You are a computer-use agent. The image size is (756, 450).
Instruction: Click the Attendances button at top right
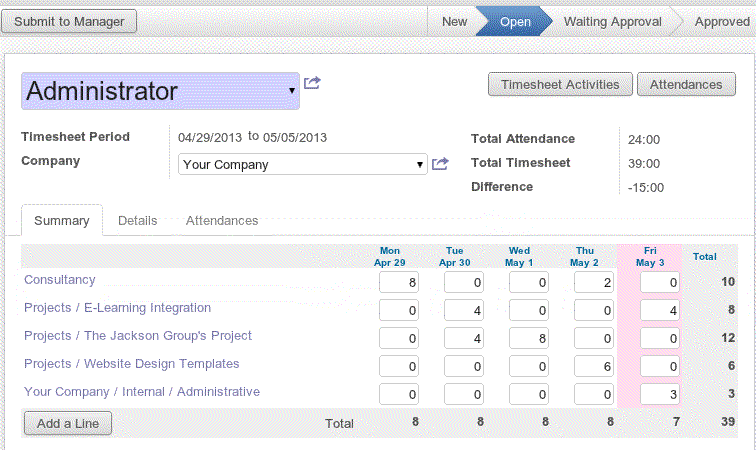pyautogui.click(x=686, y=85)
